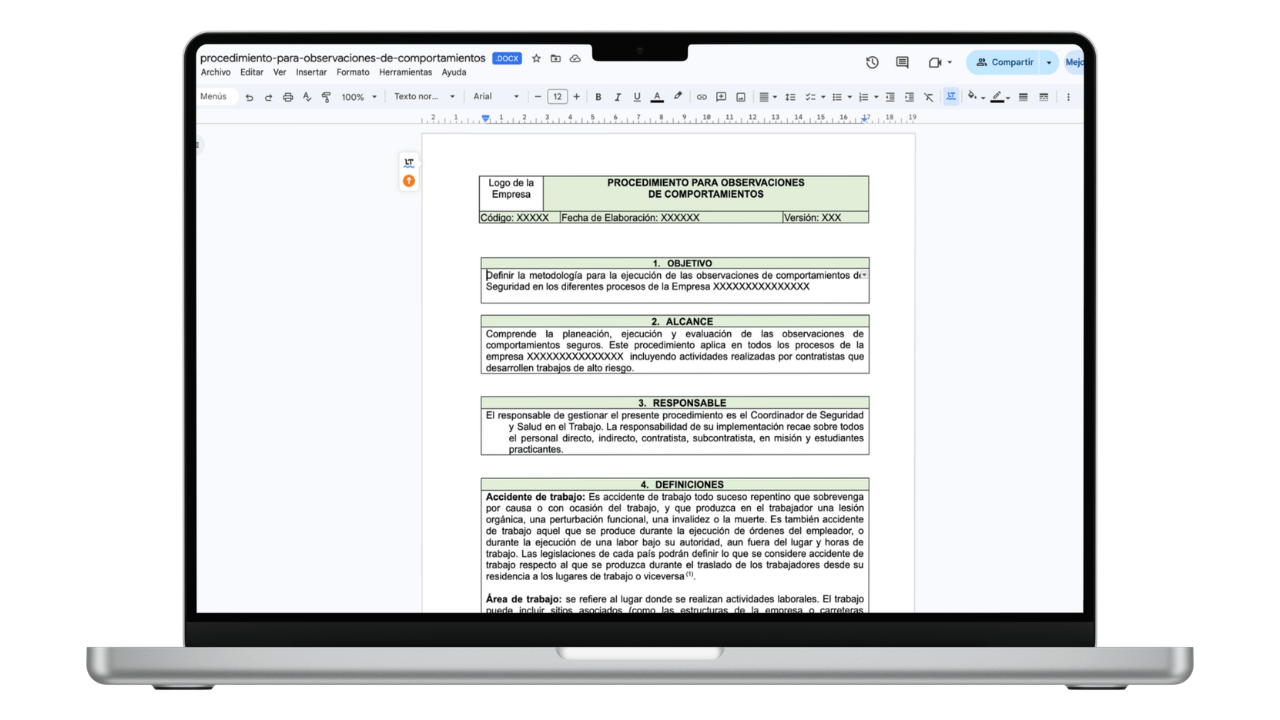Click the Compartir button
Image resolution: width=1280 pixels, height=720 pixels.
tap(1011, 62)
